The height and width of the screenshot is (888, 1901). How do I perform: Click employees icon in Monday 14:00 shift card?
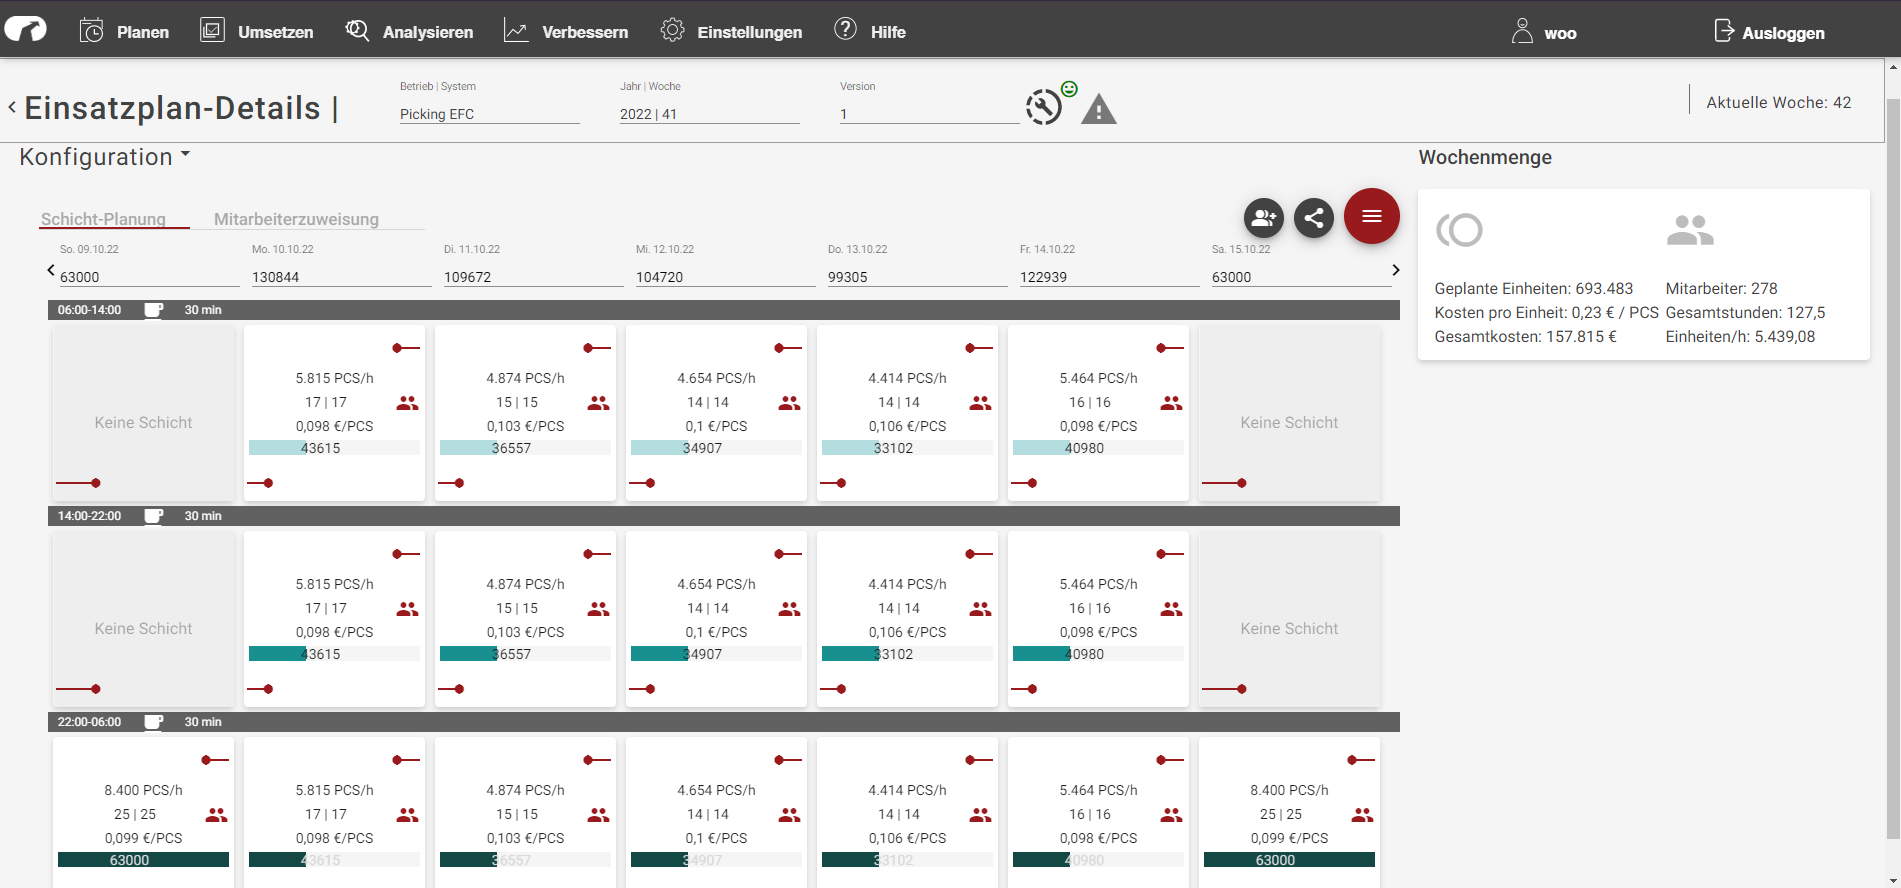pos(407,609)
